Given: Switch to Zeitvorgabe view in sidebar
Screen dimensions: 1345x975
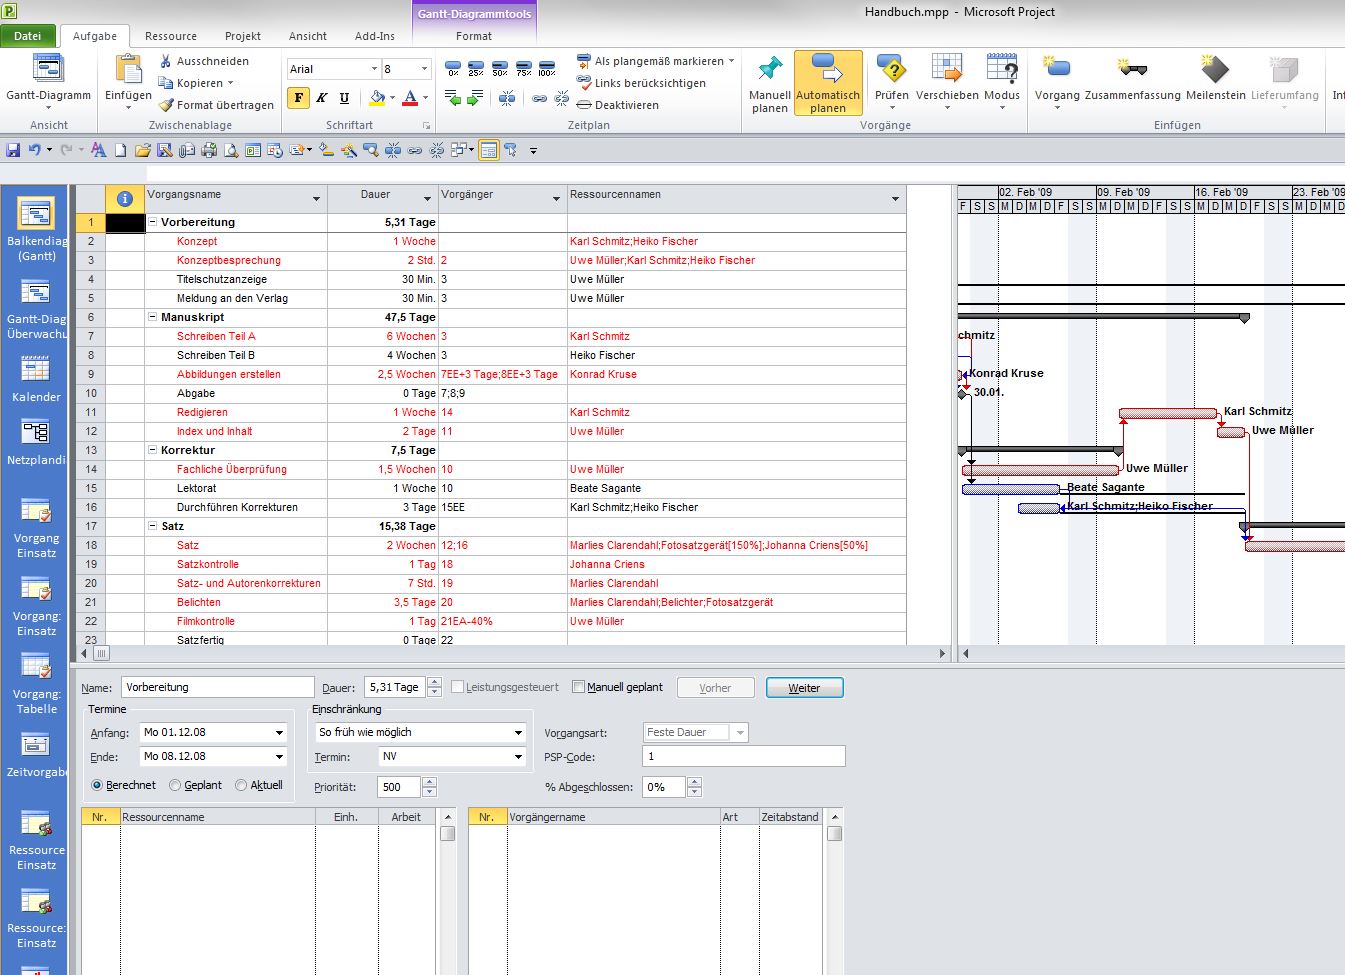Looking at the screenshot, I should pos(36,755).
